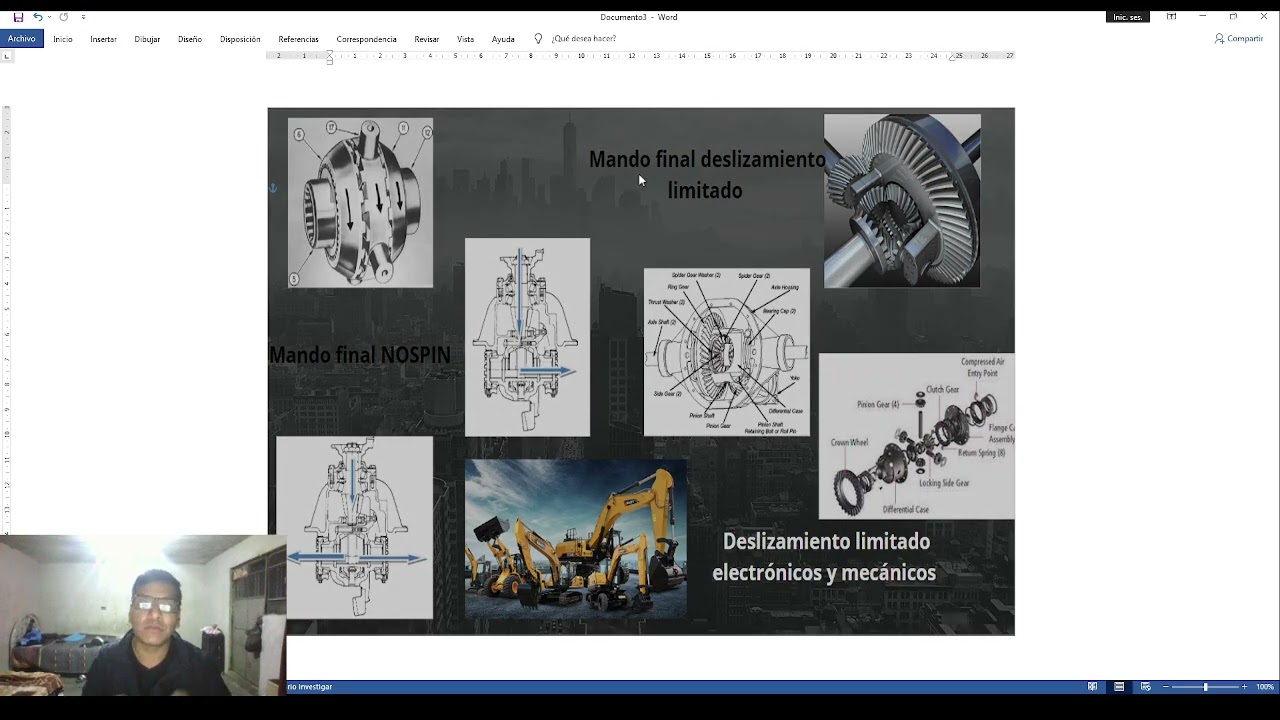Select the labeled Spider Gear differential diagram
Viewport: 1280px width, 720px height.
pos(727,352)
